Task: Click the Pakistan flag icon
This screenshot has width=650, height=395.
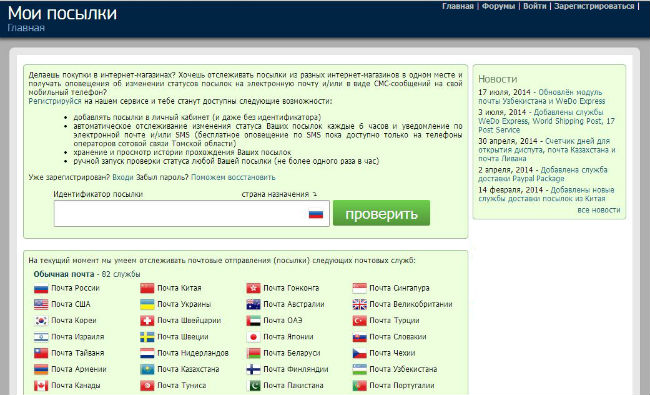Action: tap(253, 386)
